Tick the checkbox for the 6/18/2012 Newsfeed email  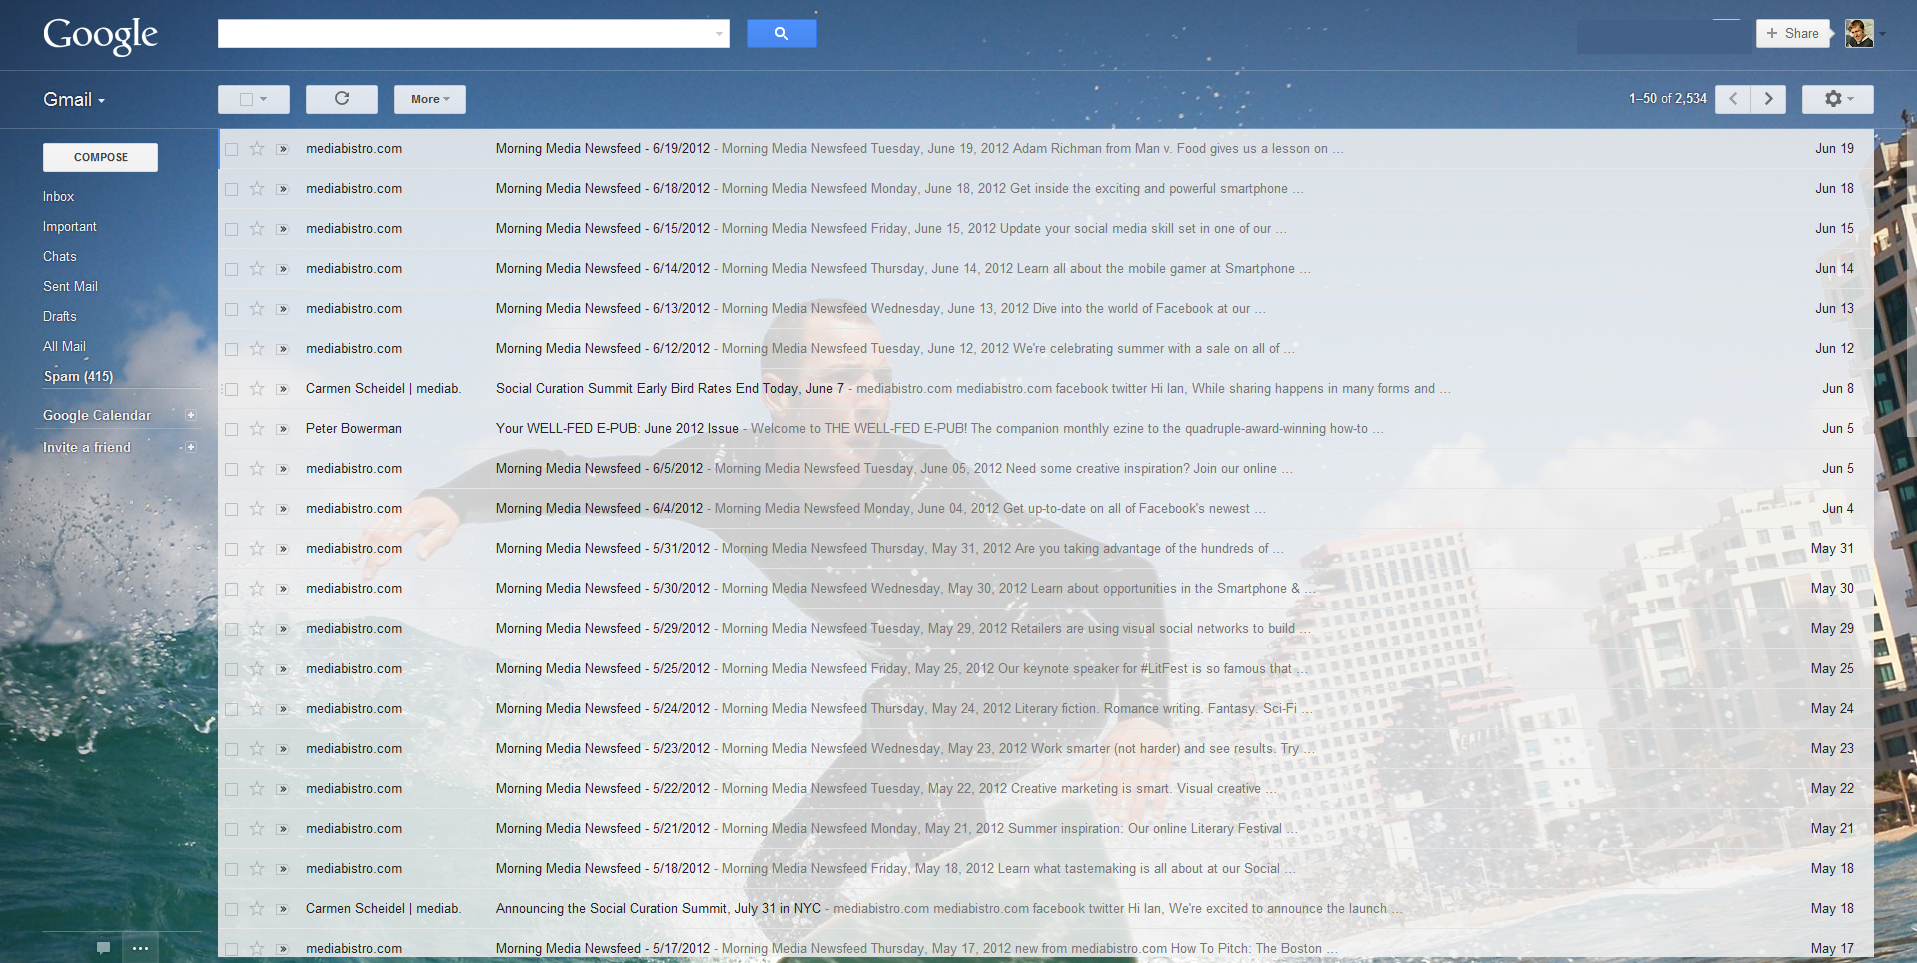coord(231,189)
